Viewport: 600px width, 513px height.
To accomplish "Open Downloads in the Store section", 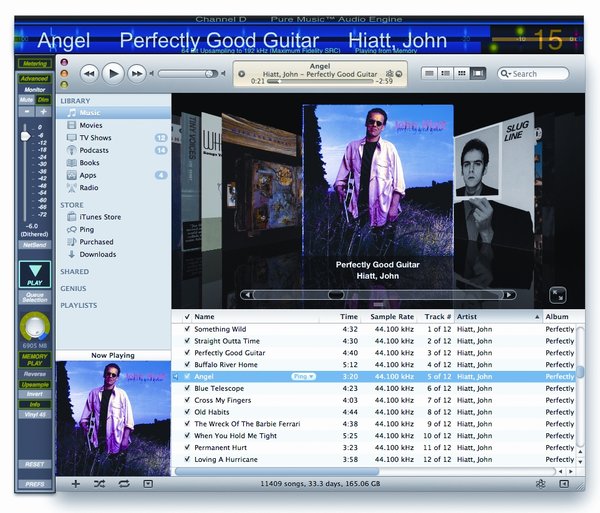I will point(113,254).
